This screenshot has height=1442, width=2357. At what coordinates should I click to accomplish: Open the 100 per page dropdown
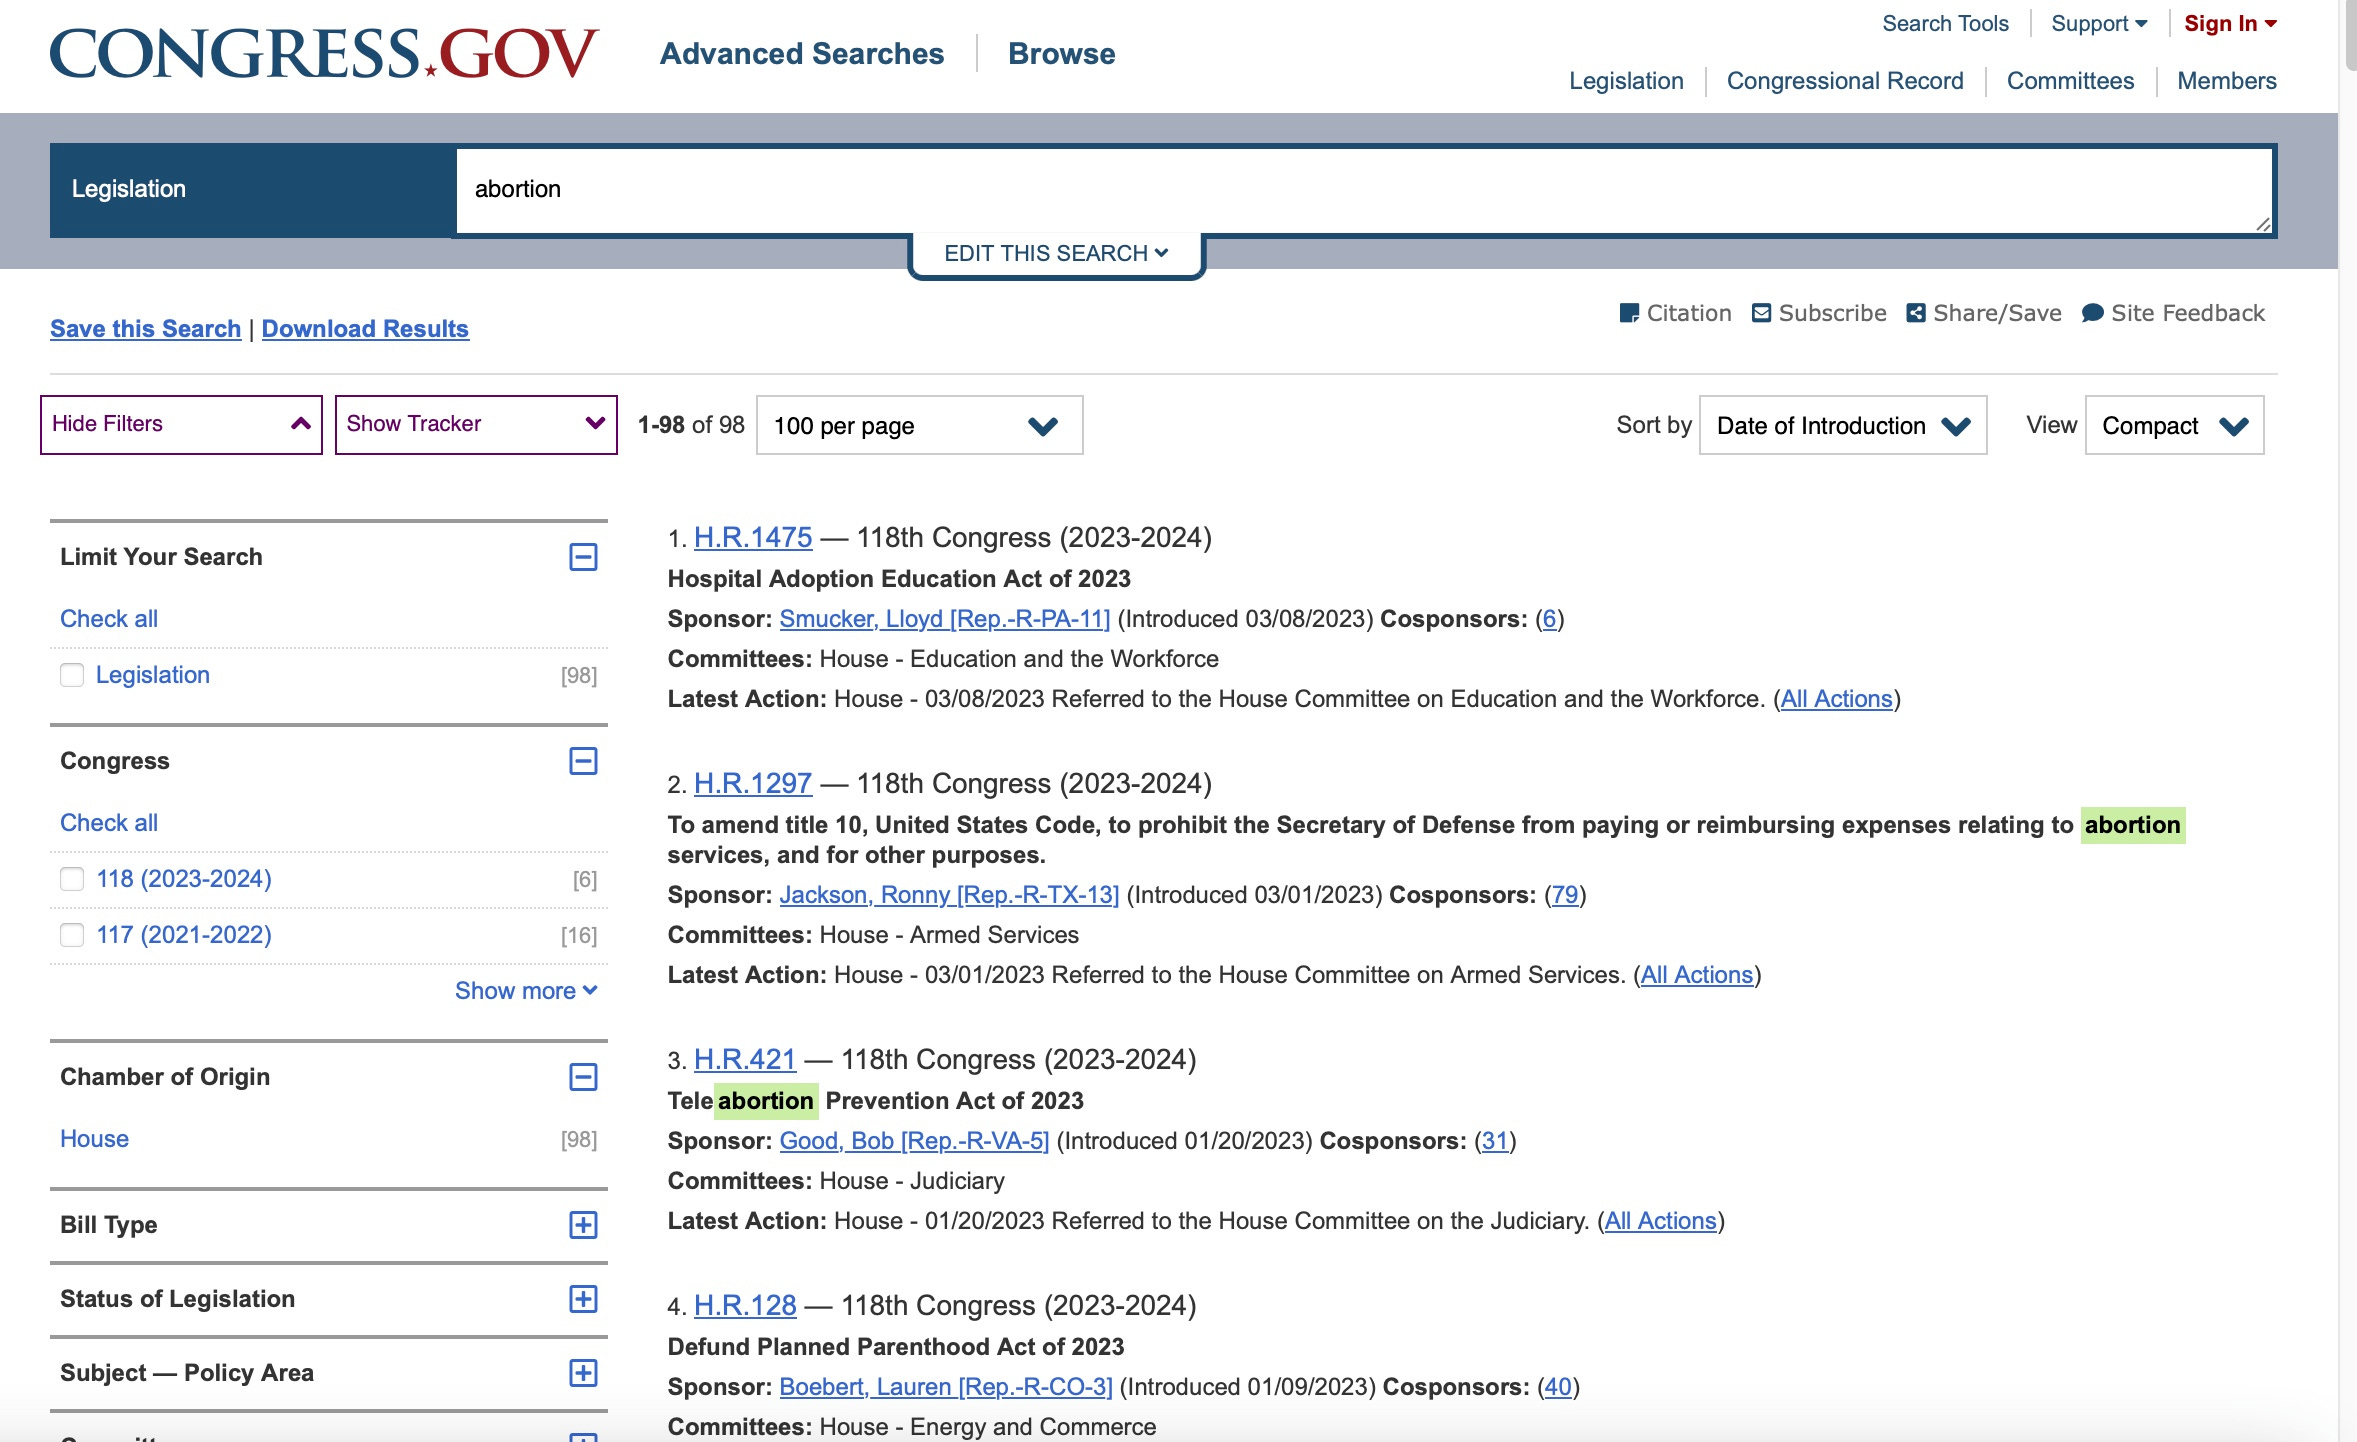coord(919,426)
